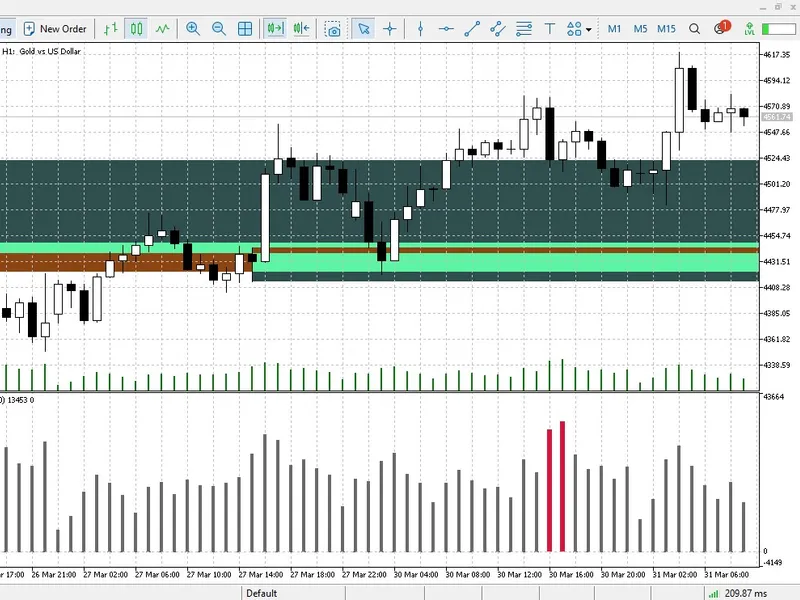Open account notifications with red badge
The width and height of the screenshot is (800, 600).
pyautogui.click(x=721, y=28)
